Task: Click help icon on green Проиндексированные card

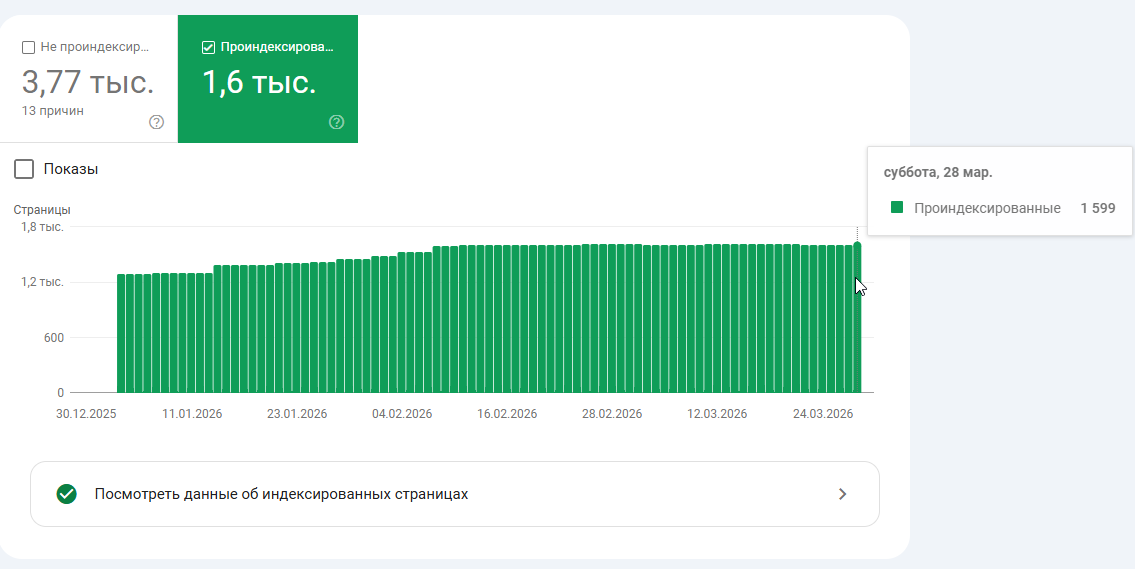Action: coord(337,122)
